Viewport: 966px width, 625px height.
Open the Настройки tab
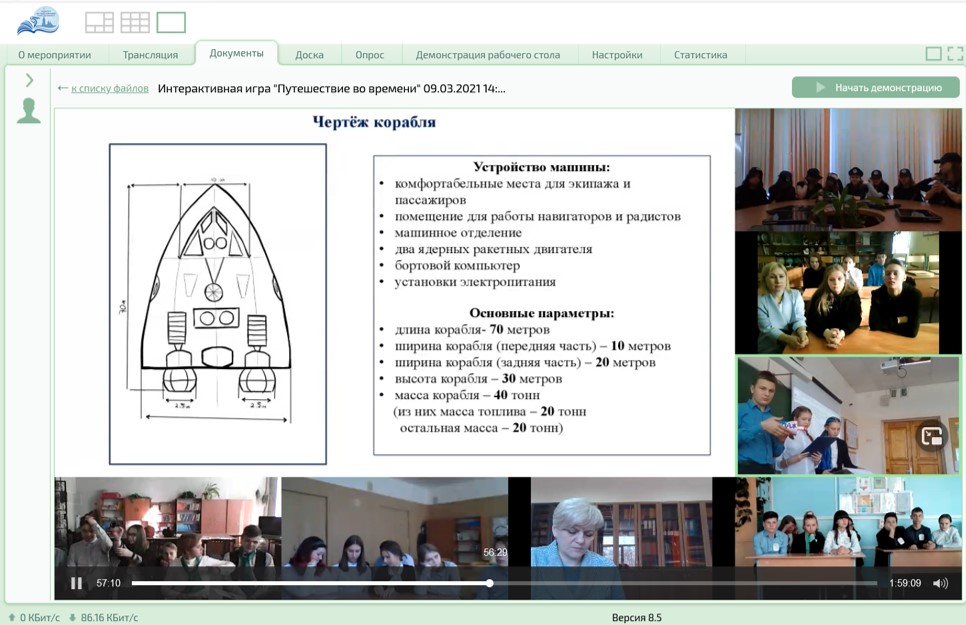tap(616, 55)
